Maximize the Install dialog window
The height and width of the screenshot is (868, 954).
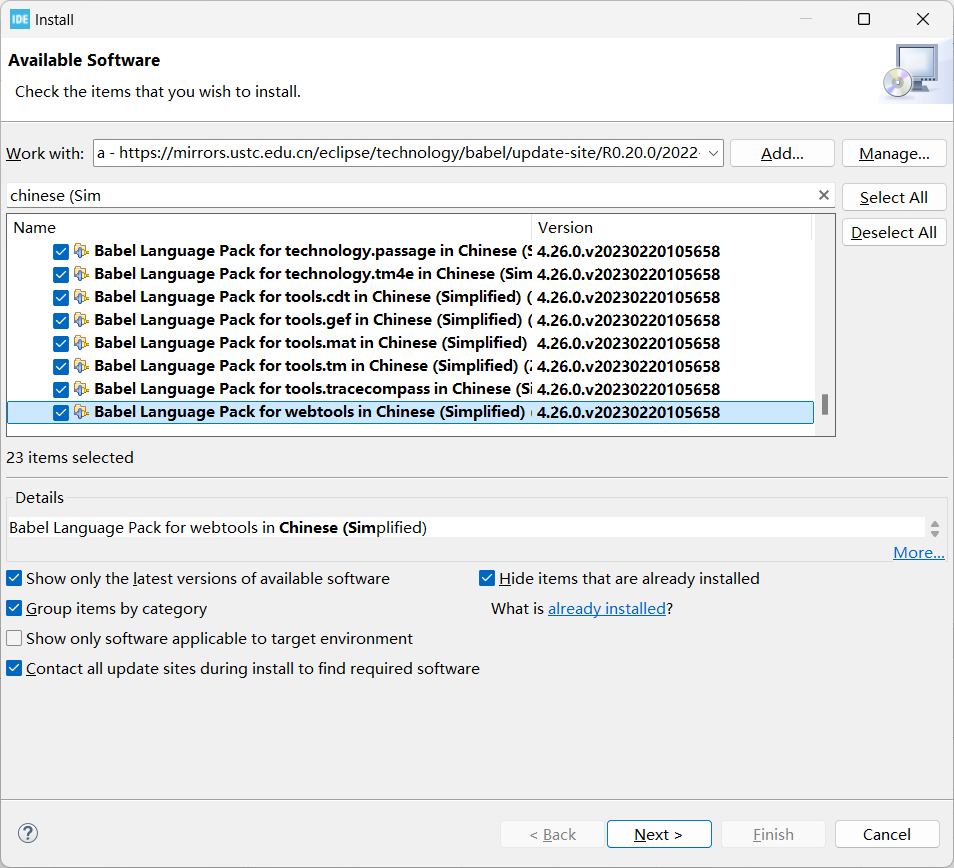click(x=864, y=19)
